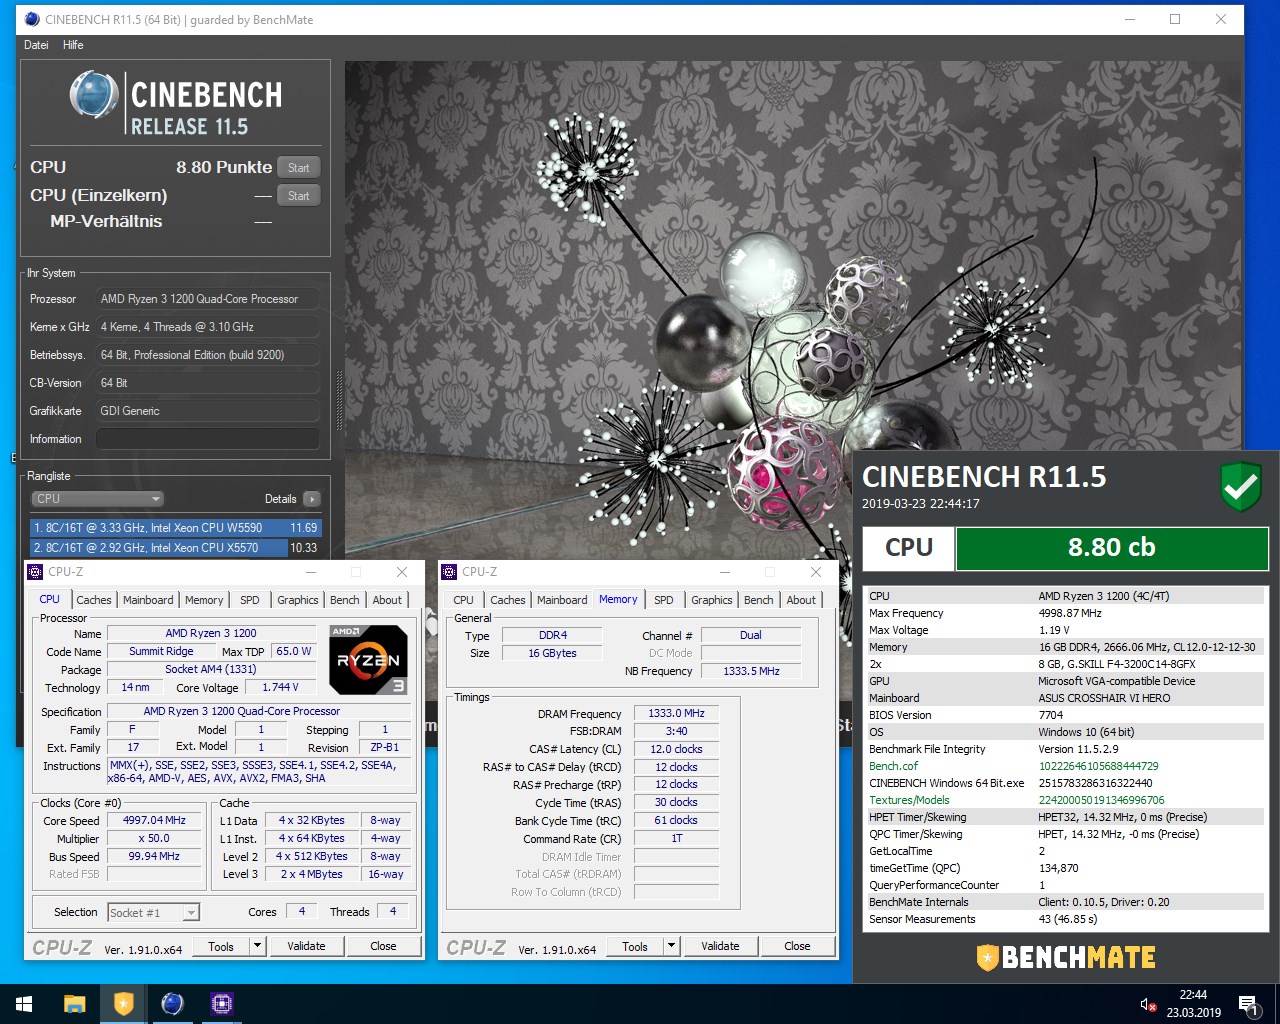Click Validate in left CPU-Z window
Viewport: 1280px width, 1024px height.
coord(306,946)
